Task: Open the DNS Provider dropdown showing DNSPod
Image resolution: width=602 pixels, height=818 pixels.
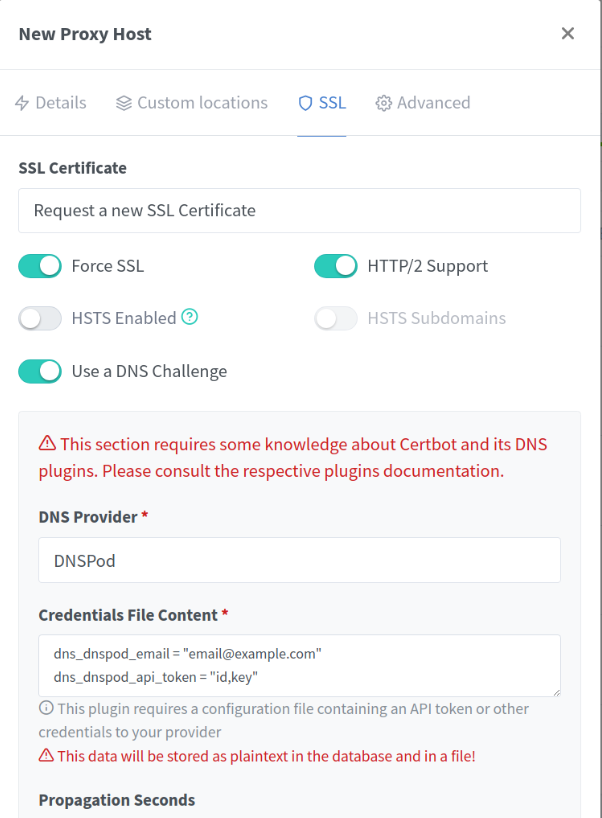Action: tap(299, 561)
